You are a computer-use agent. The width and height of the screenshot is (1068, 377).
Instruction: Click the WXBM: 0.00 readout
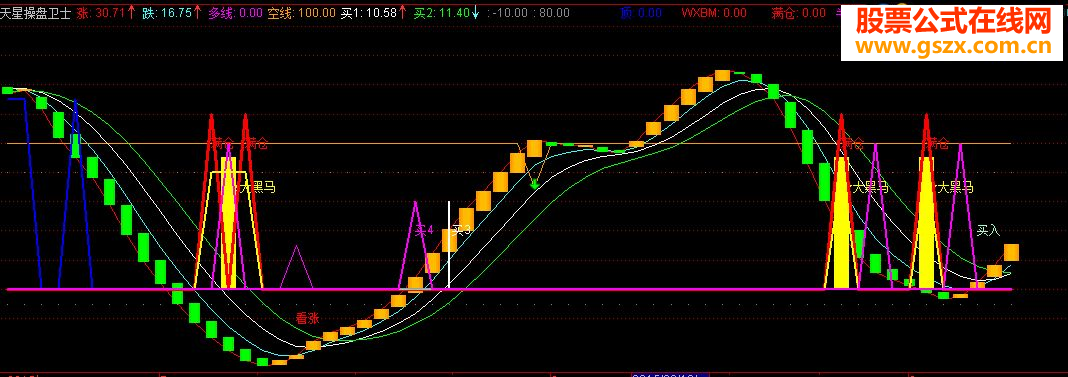click(714, 12)
